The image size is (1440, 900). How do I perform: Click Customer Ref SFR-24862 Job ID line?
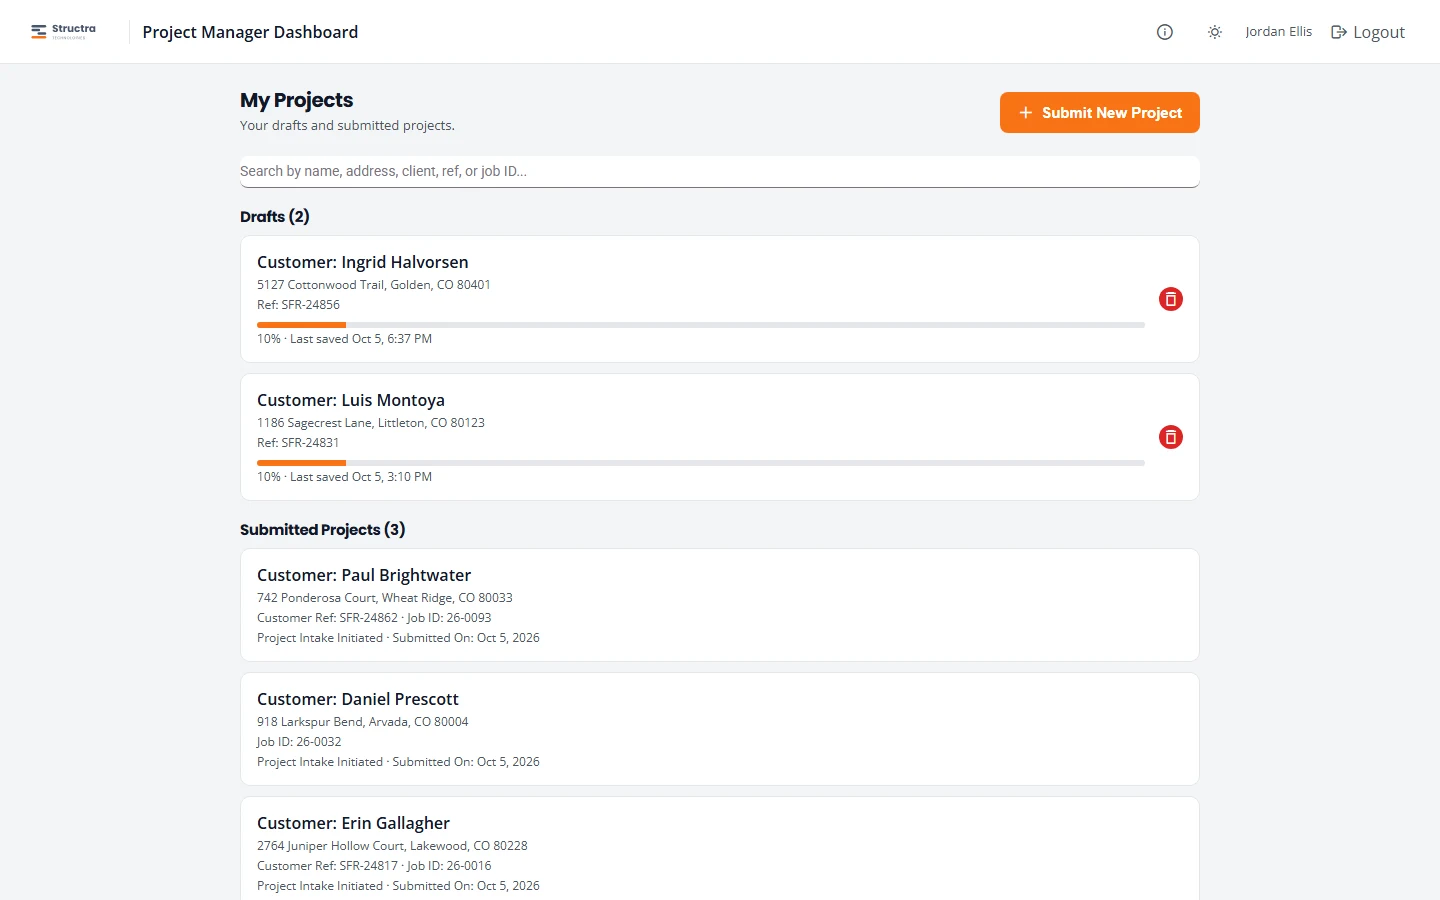pos(374,618)
